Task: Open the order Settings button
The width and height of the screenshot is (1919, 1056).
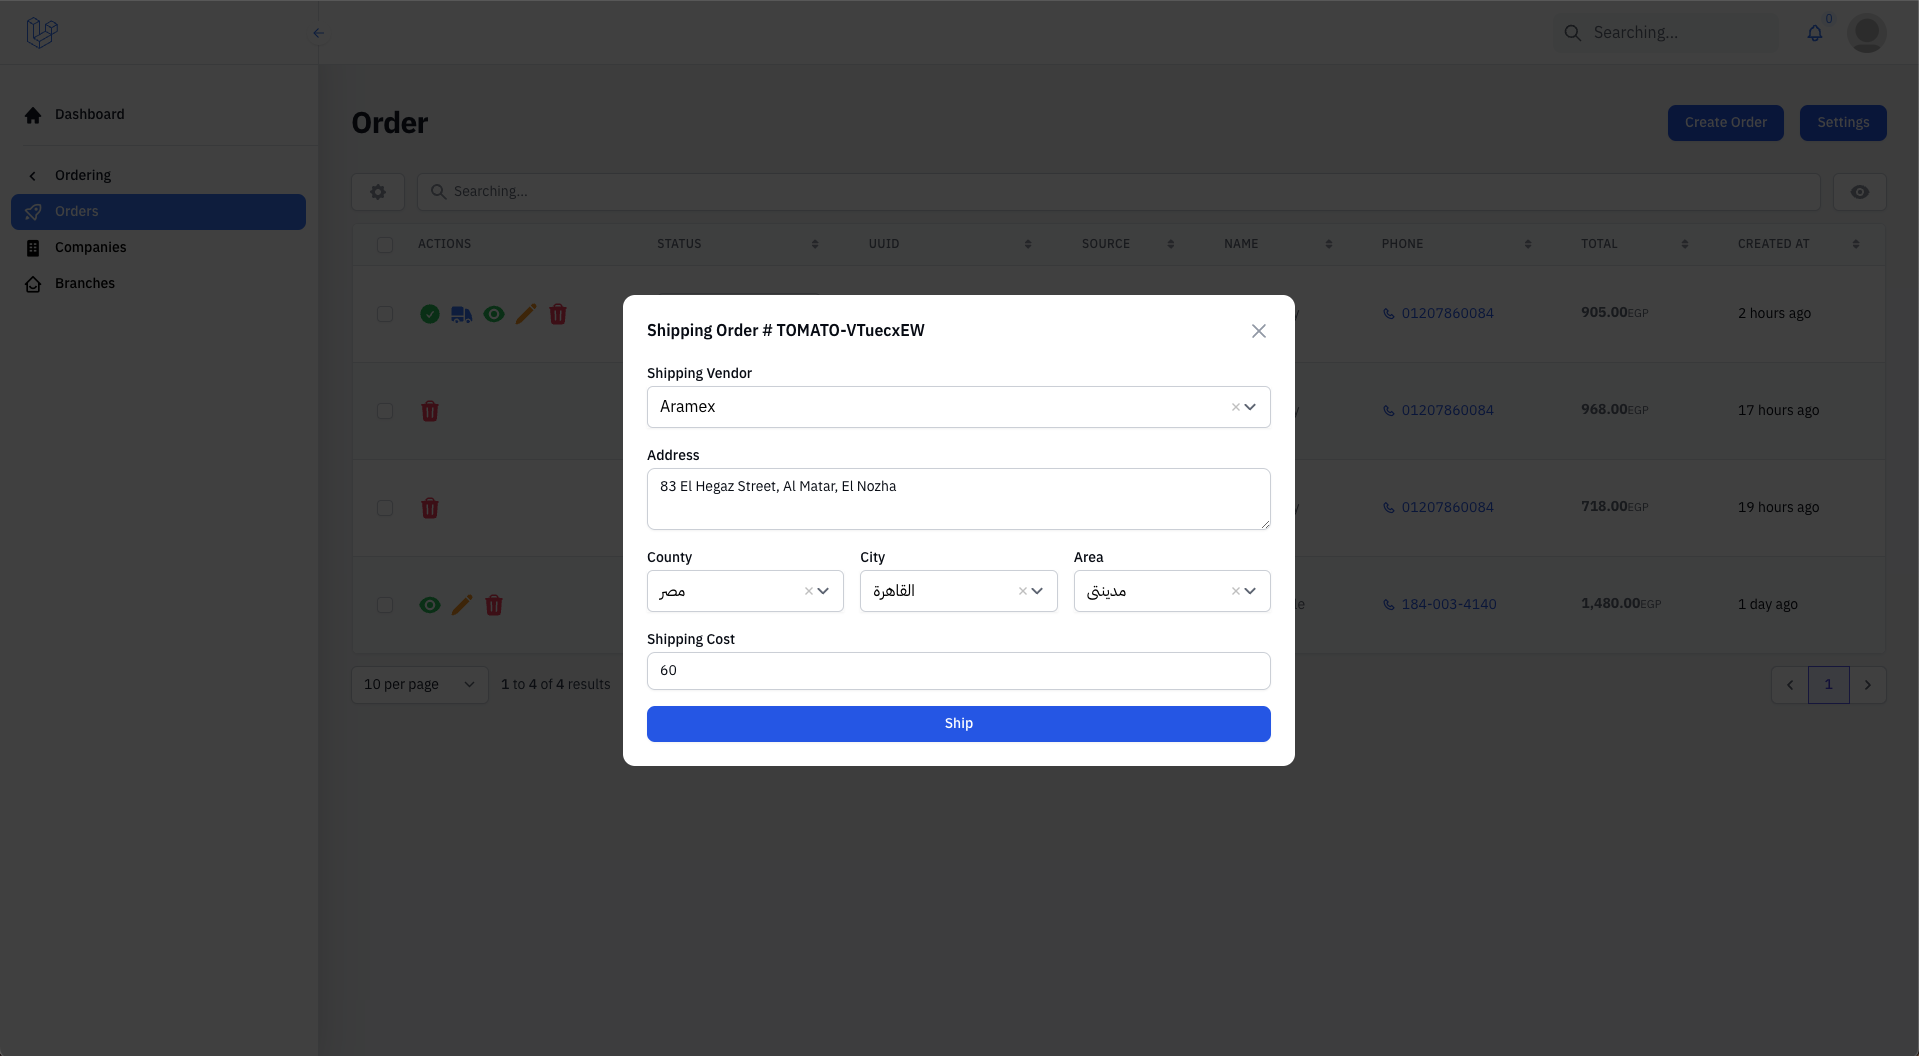Action: coord(1843,123)
